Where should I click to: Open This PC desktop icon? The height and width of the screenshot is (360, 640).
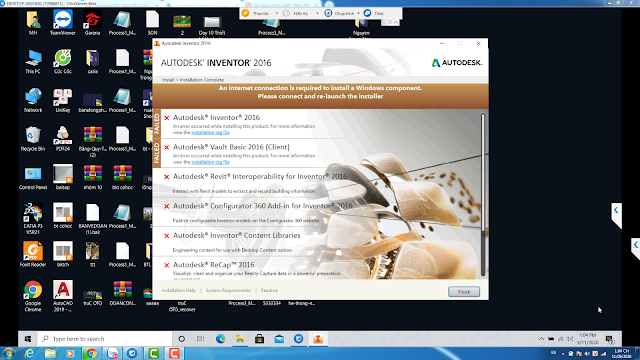[x=33, y=61]
